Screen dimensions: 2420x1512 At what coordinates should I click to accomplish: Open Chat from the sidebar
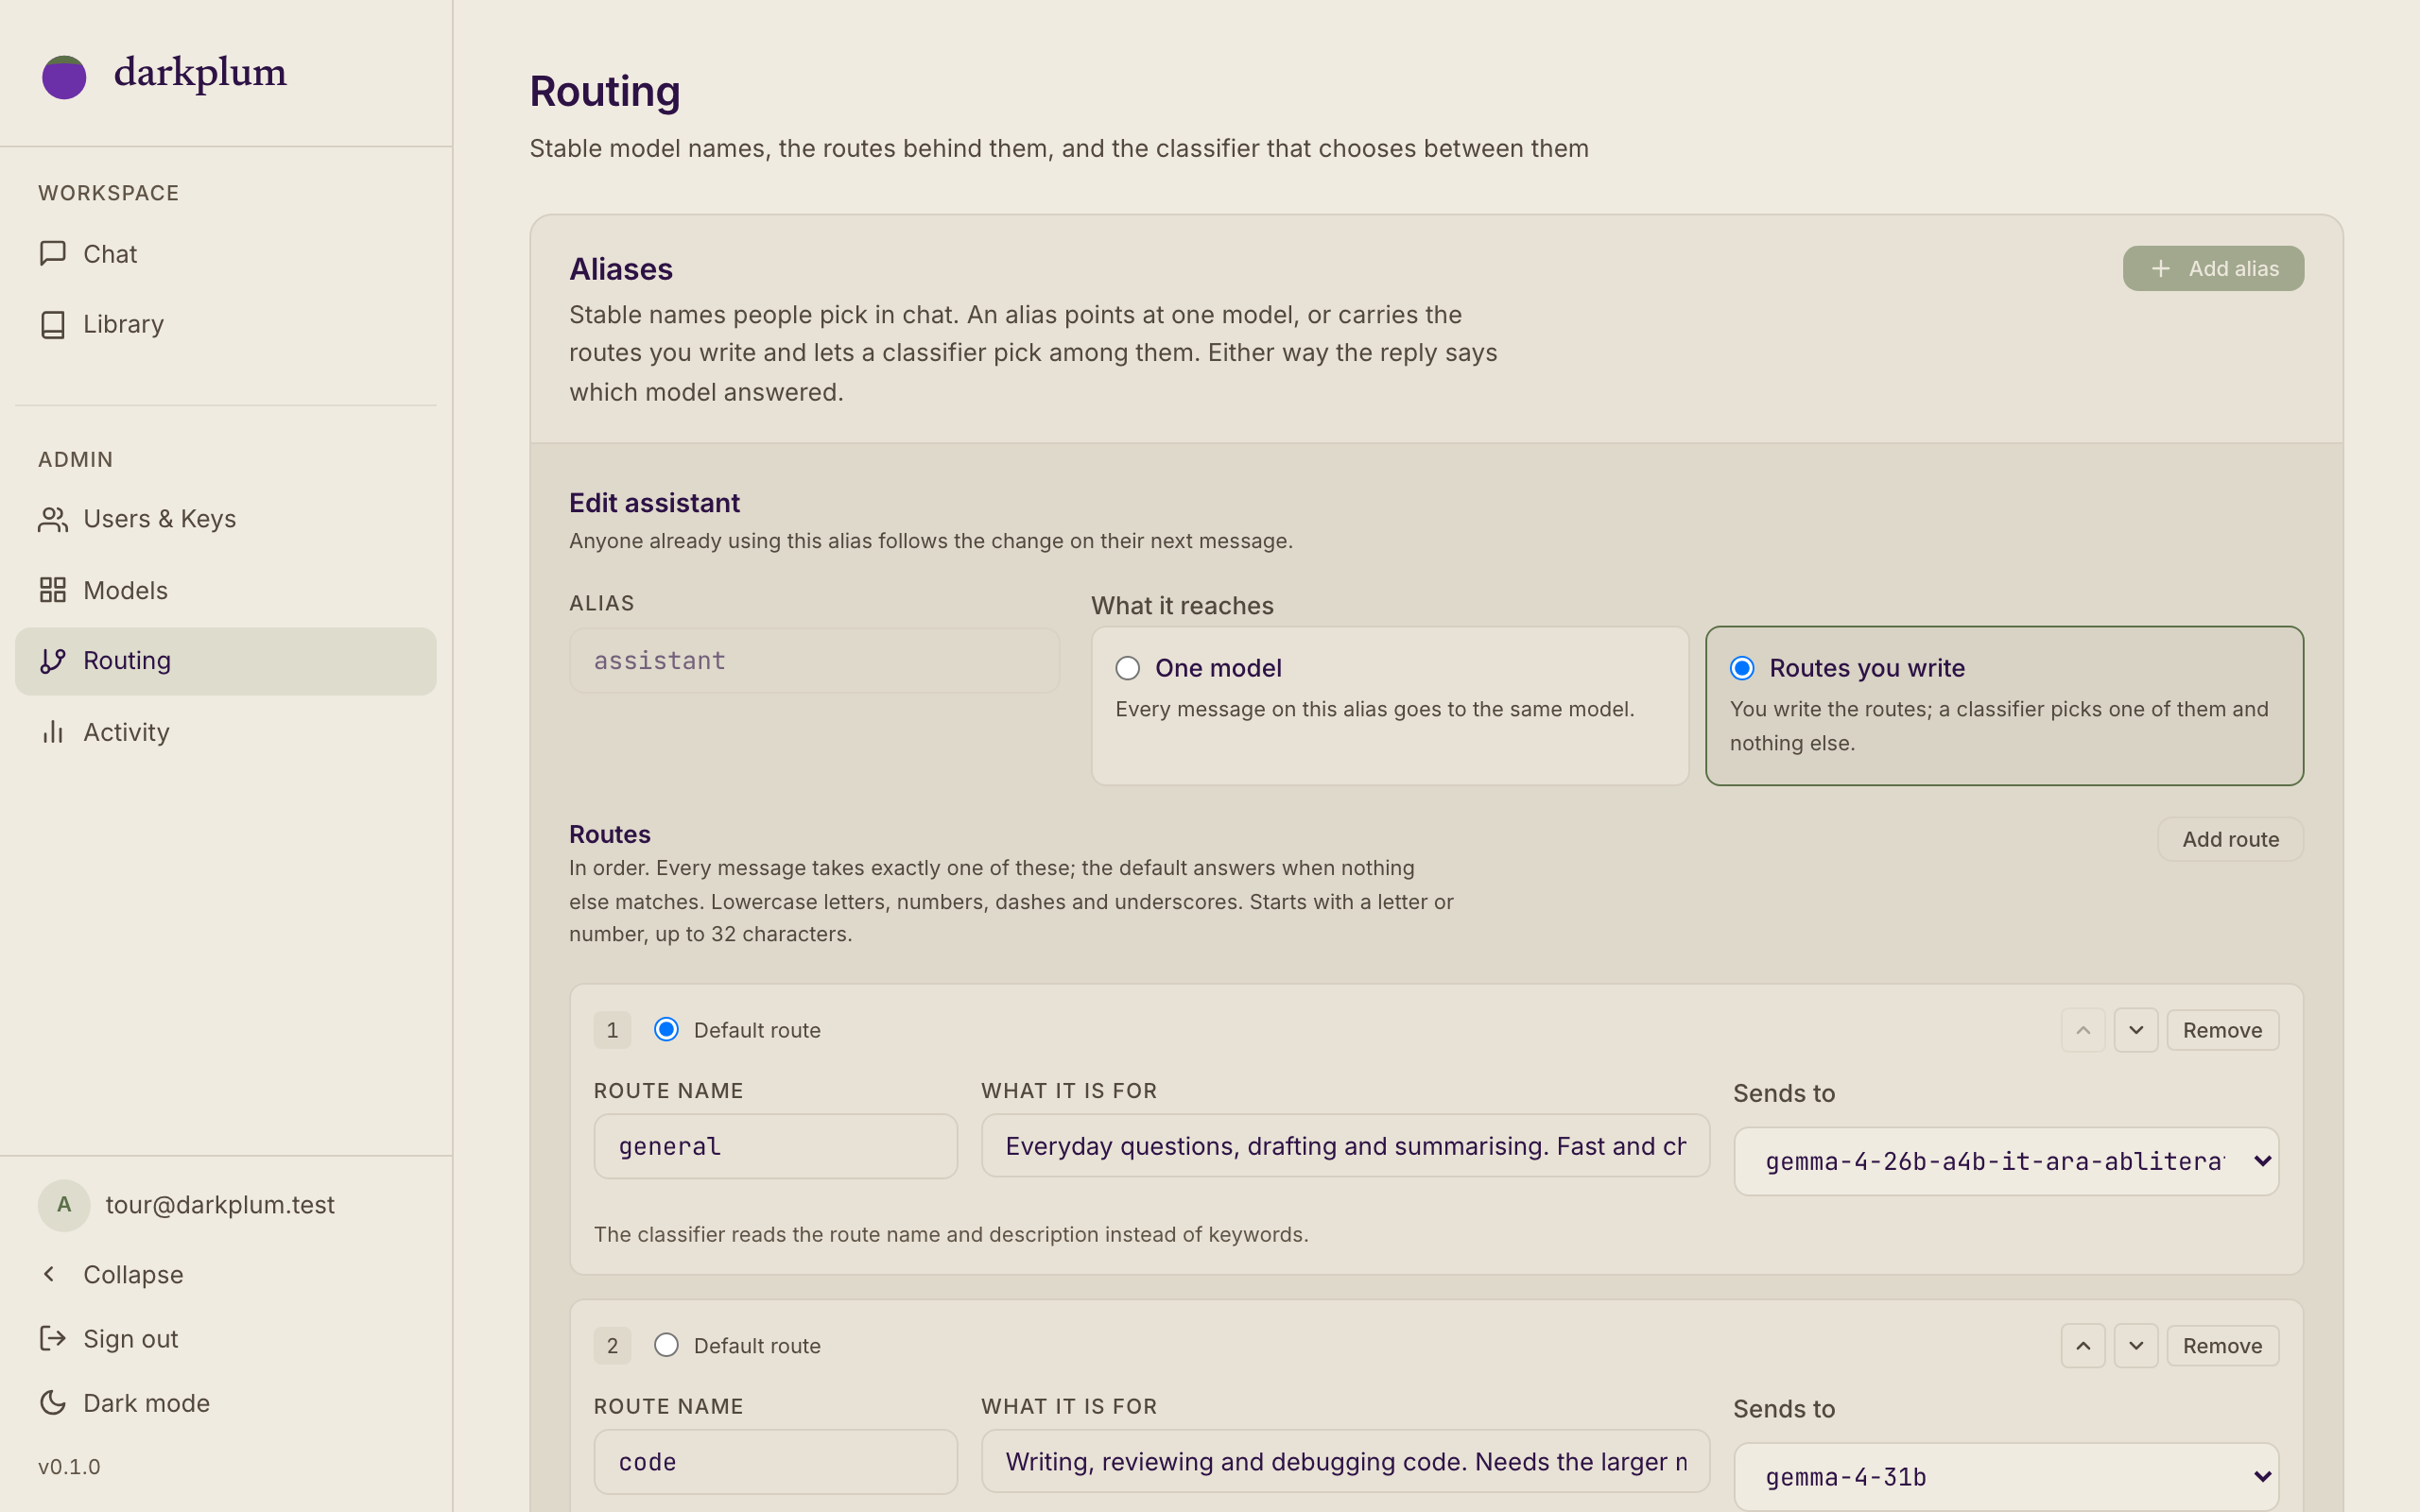(226, 254)
